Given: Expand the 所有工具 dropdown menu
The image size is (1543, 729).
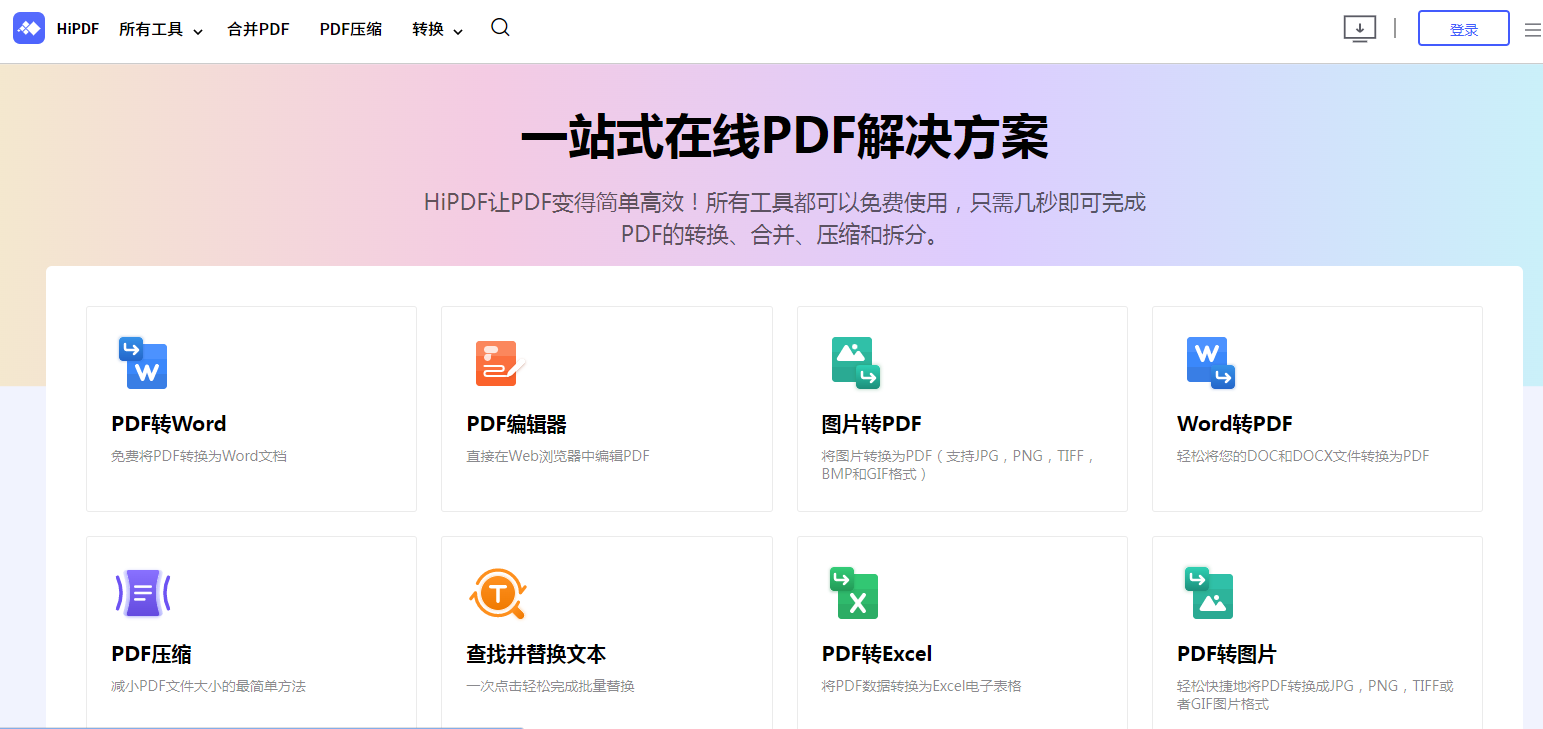Looking at the screenshot, I should (160, 30).
